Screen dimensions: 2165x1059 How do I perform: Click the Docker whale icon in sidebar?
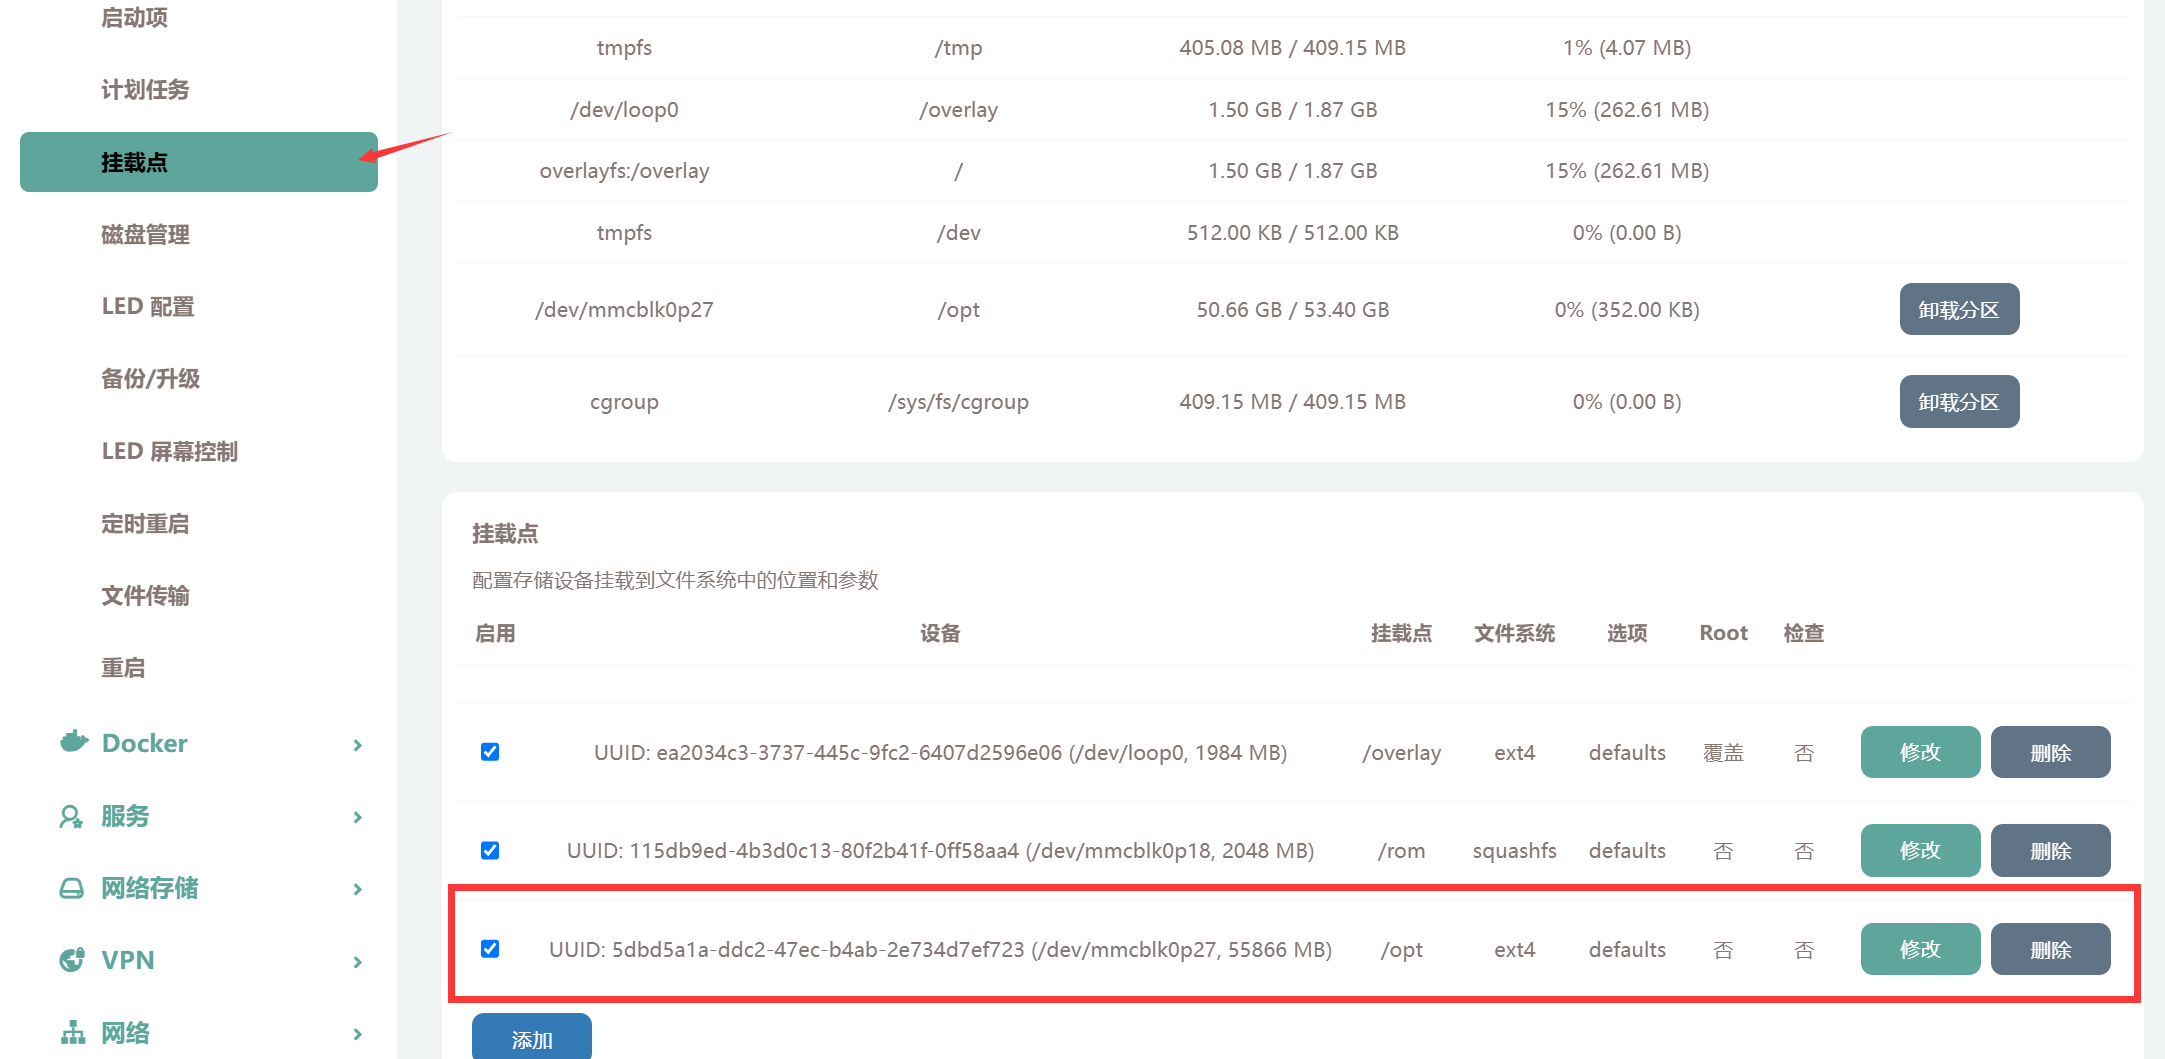(74, 743)
